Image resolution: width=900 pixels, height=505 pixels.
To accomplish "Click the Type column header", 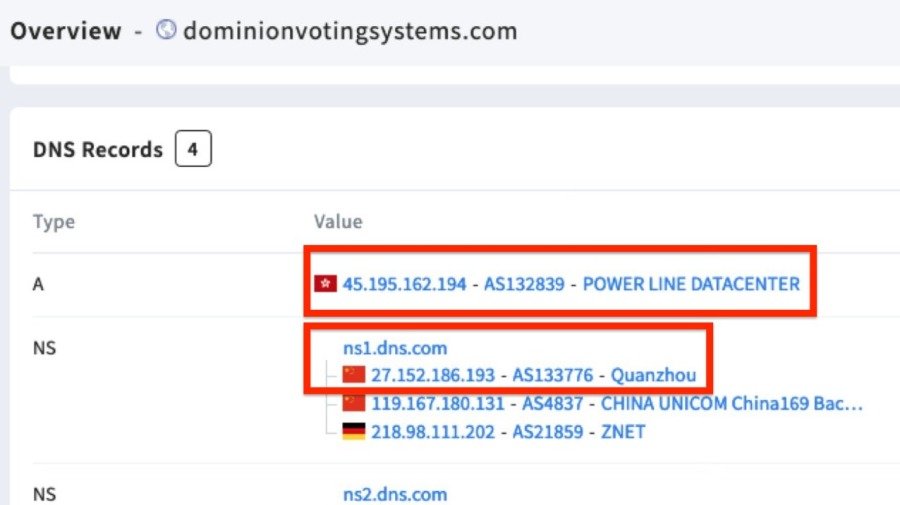I will (53, 222).
